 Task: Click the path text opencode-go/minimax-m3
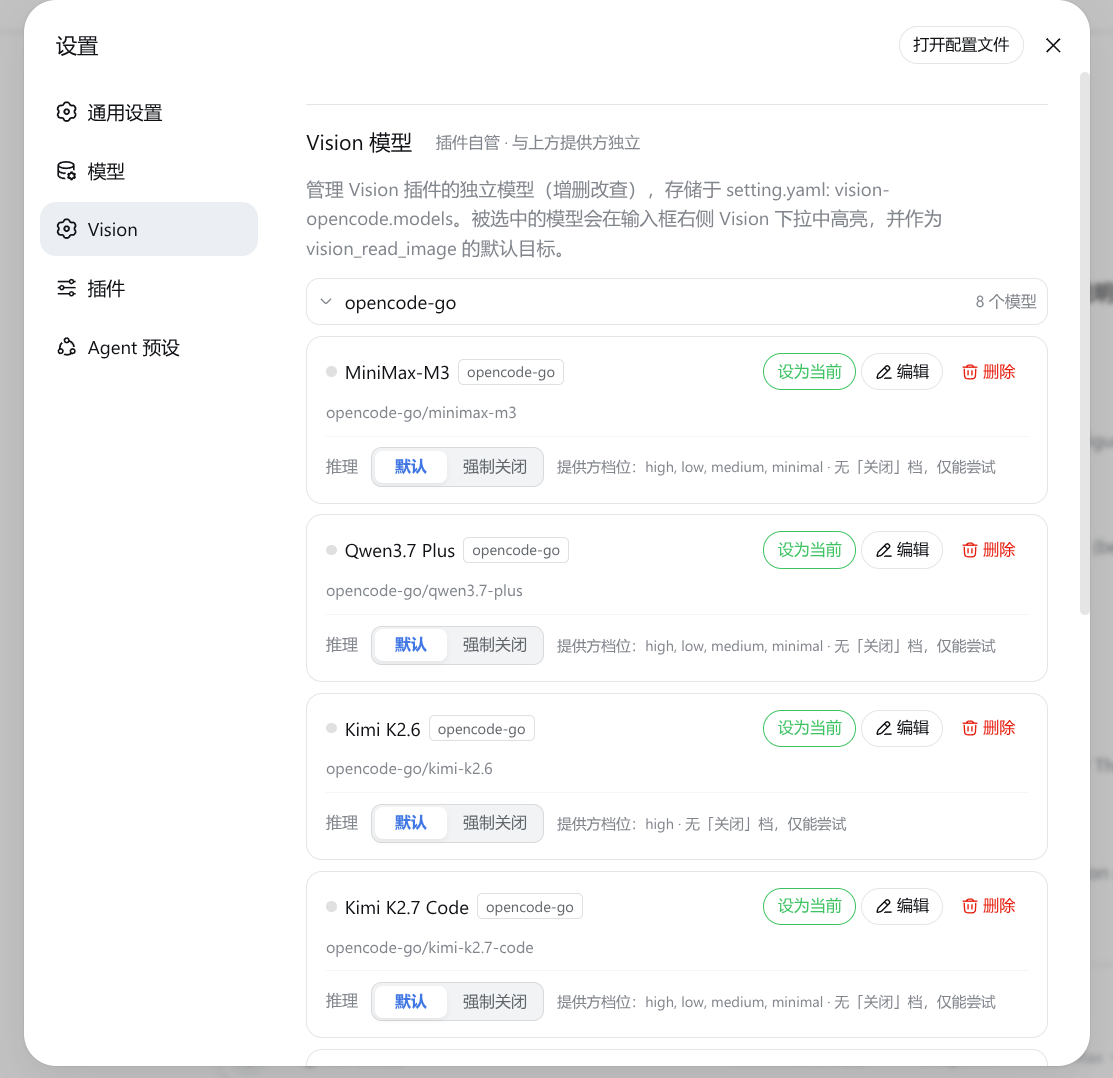coord(421,412)
